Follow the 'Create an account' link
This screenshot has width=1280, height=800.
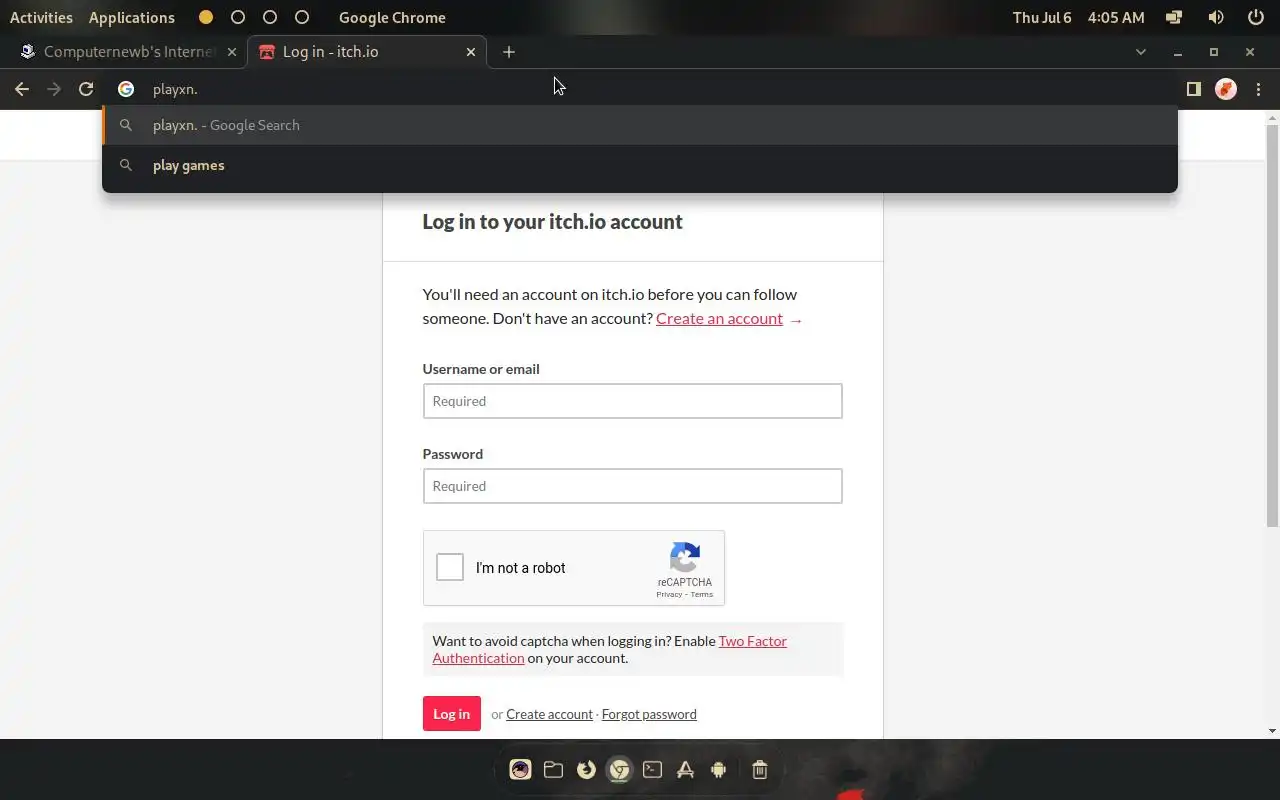719,318
